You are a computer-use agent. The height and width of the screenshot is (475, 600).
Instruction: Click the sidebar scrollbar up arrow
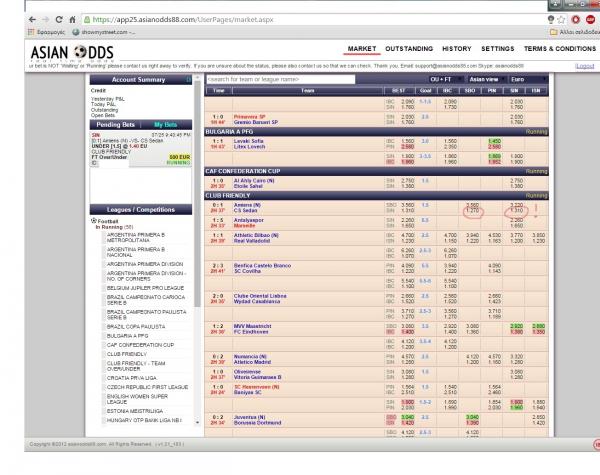coord(197,77)
